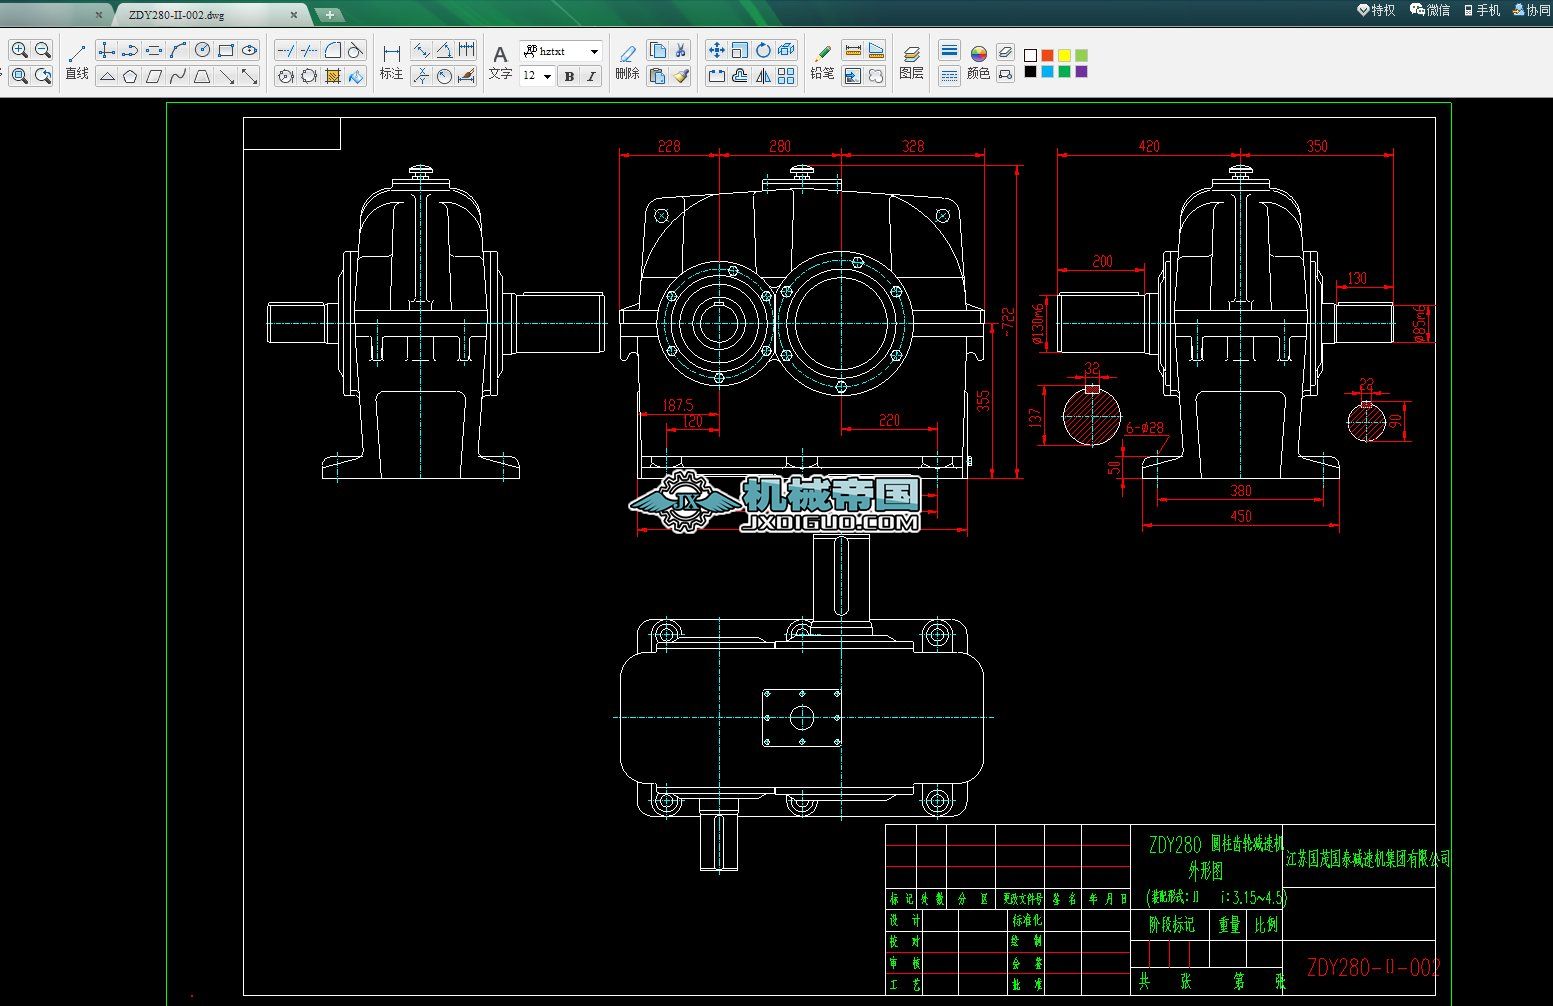Image resolution: width=1553 pixels, height=1006 pixels.
Task: Click the rotate tool icon
Action: tap(763, 50)
